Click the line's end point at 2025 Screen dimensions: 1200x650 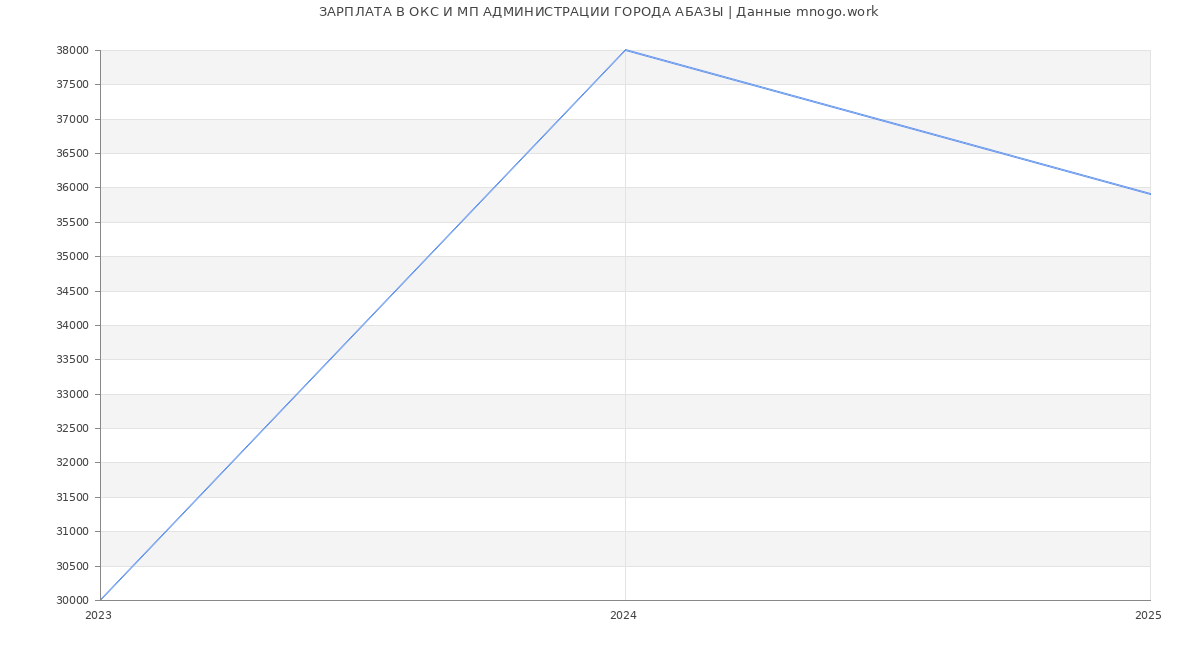tap(1150, 194)
